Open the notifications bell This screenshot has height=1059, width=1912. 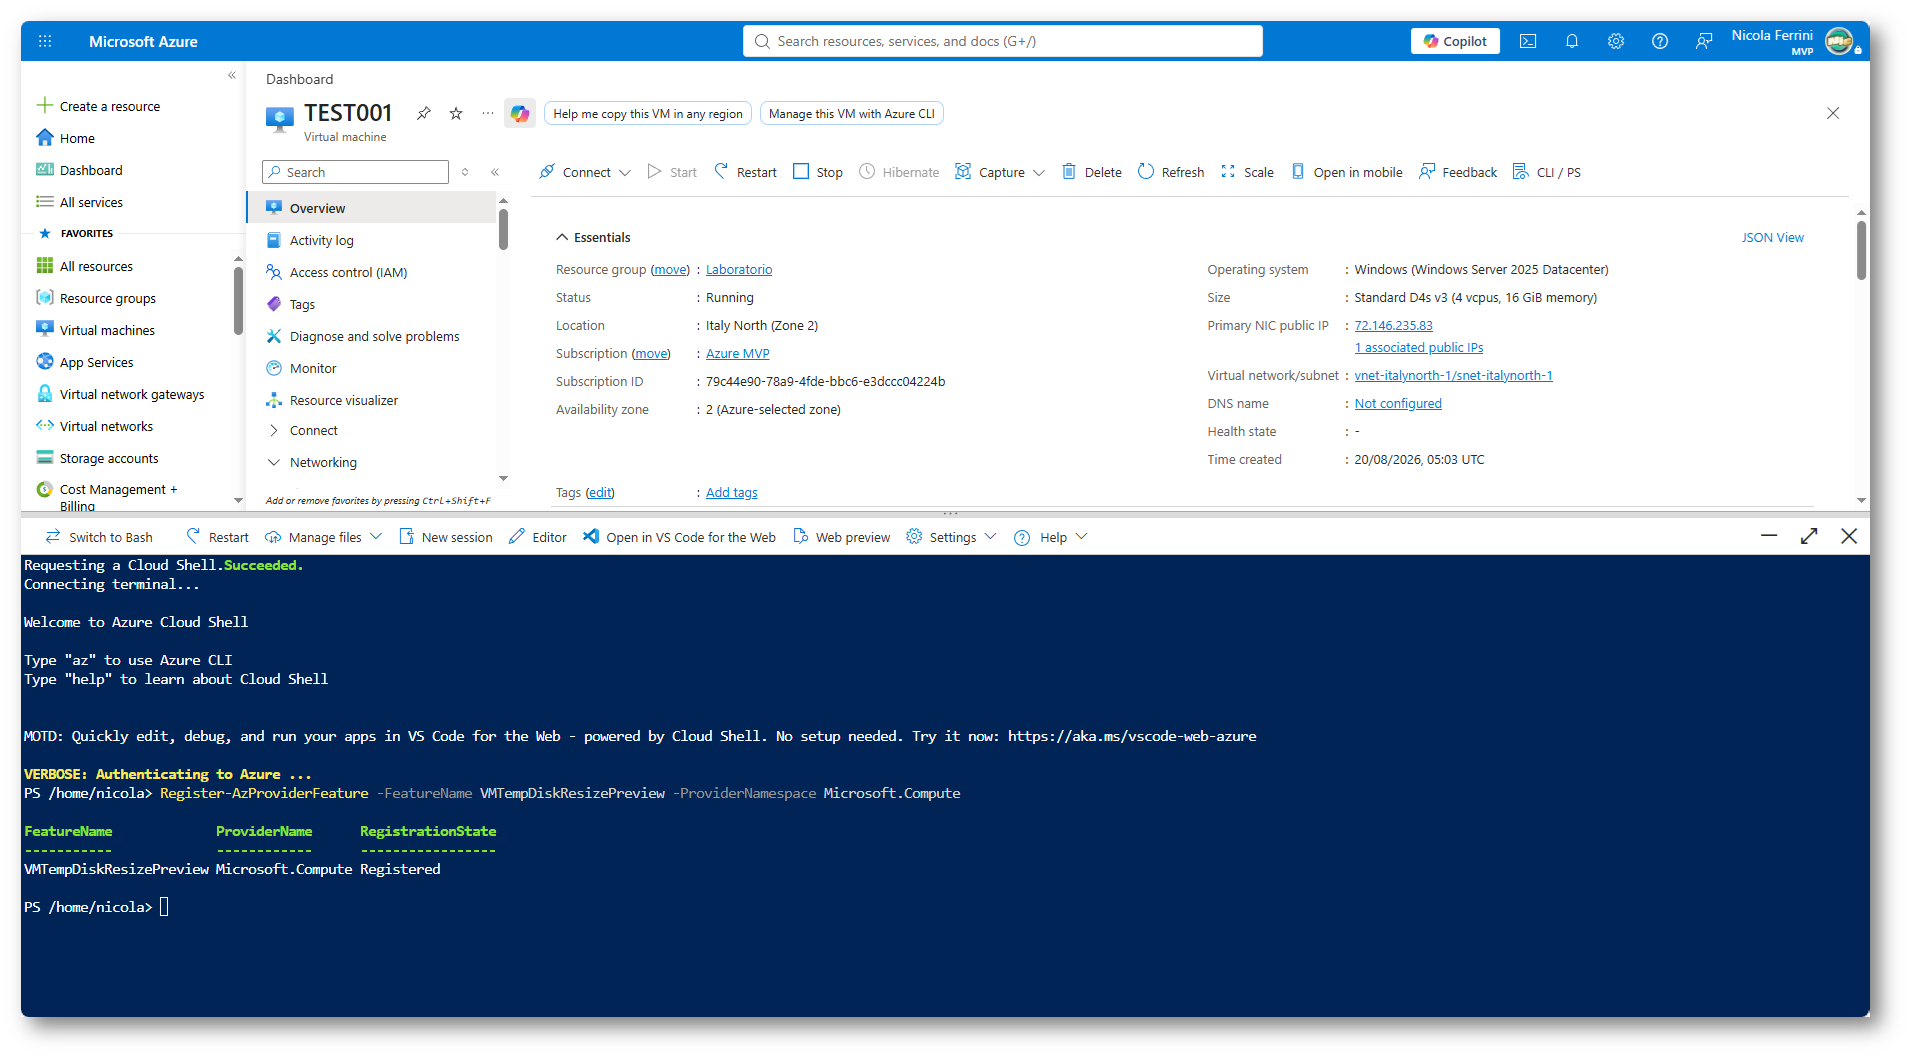pos(1572,41)
